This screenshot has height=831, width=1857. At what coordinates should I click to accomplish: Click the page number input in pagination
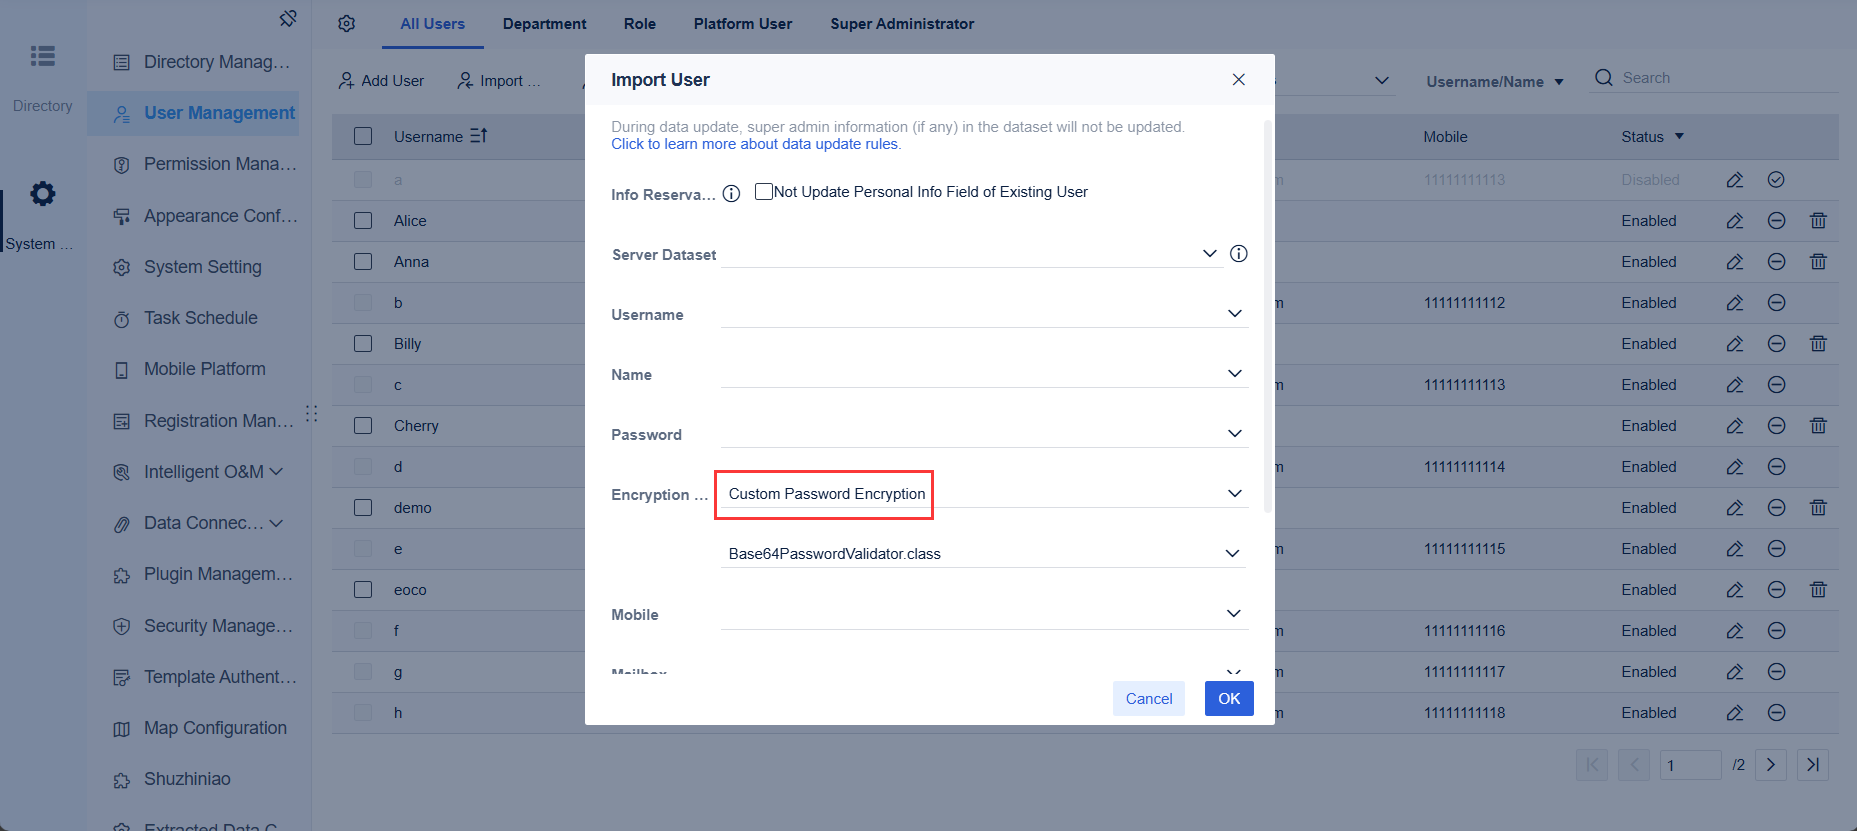point(1690,764)
